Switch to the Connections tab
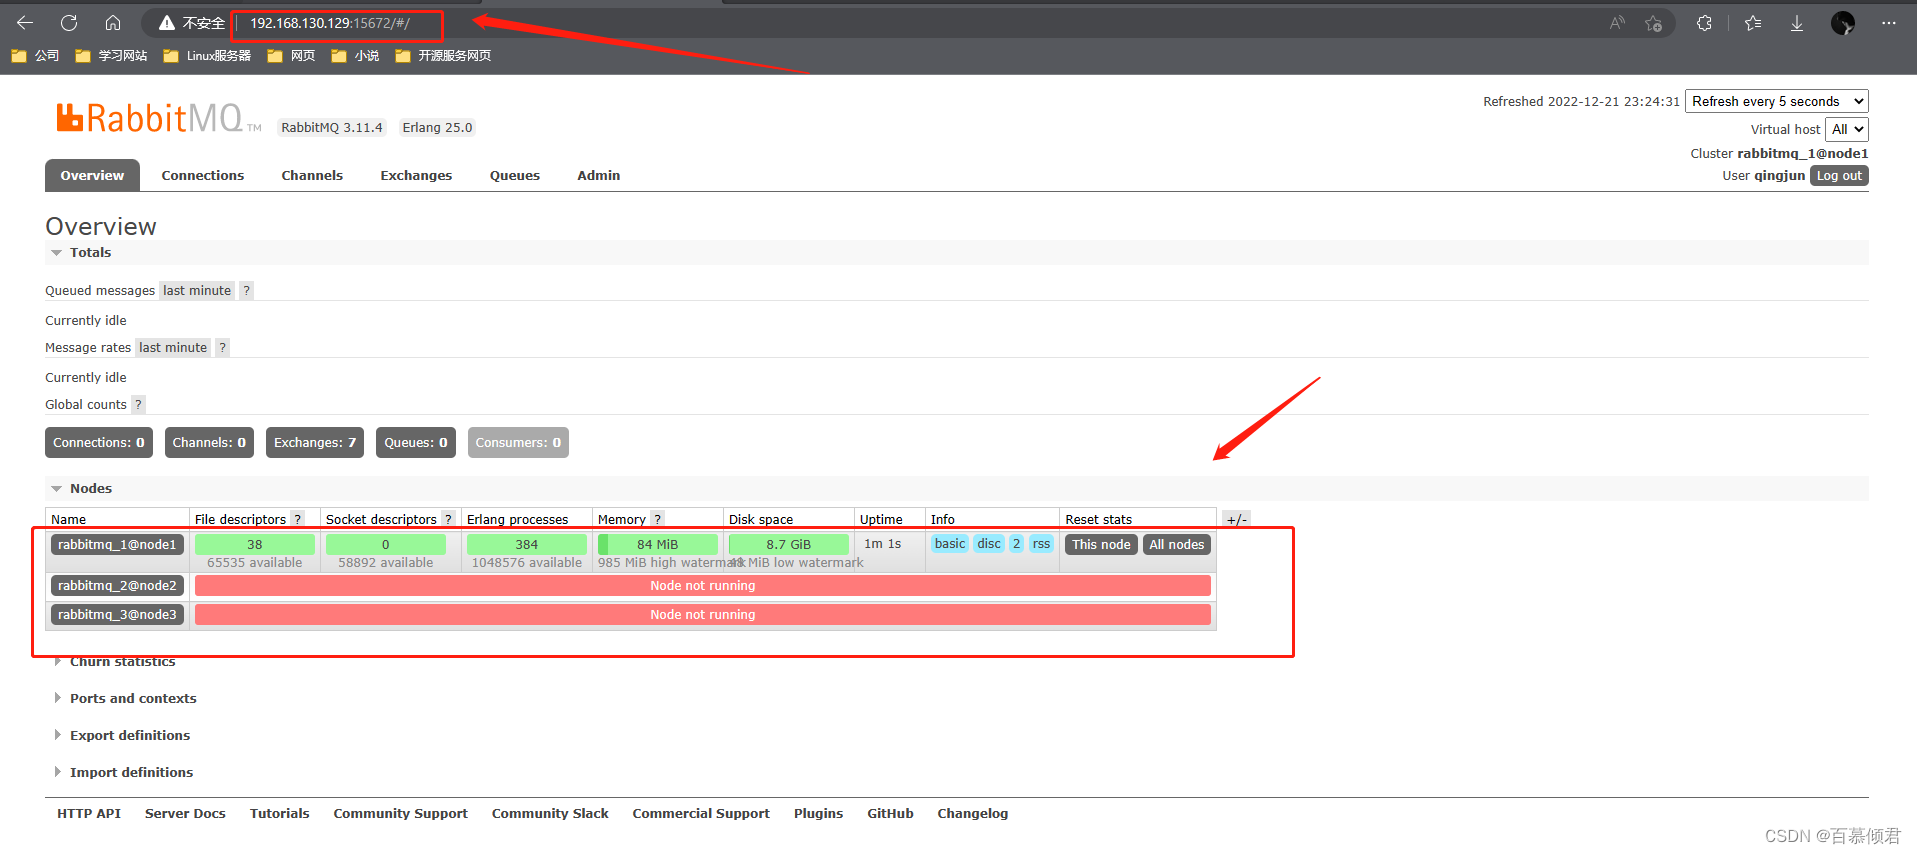This screenshot has height=854, width=1917. (203, 175)
